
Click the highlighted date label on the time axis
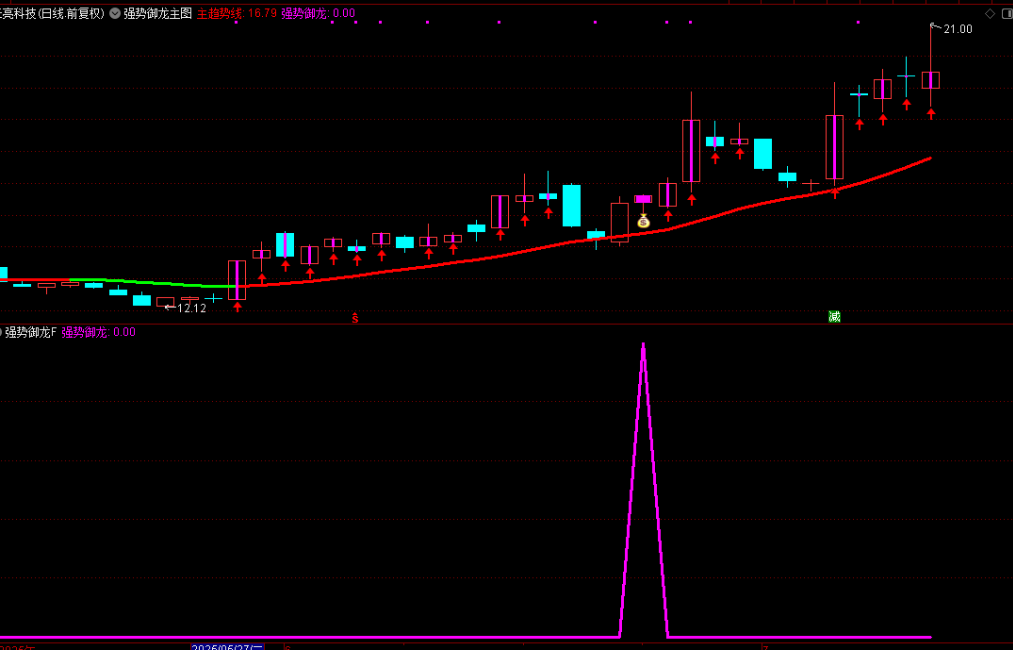[x=227, y=647]
